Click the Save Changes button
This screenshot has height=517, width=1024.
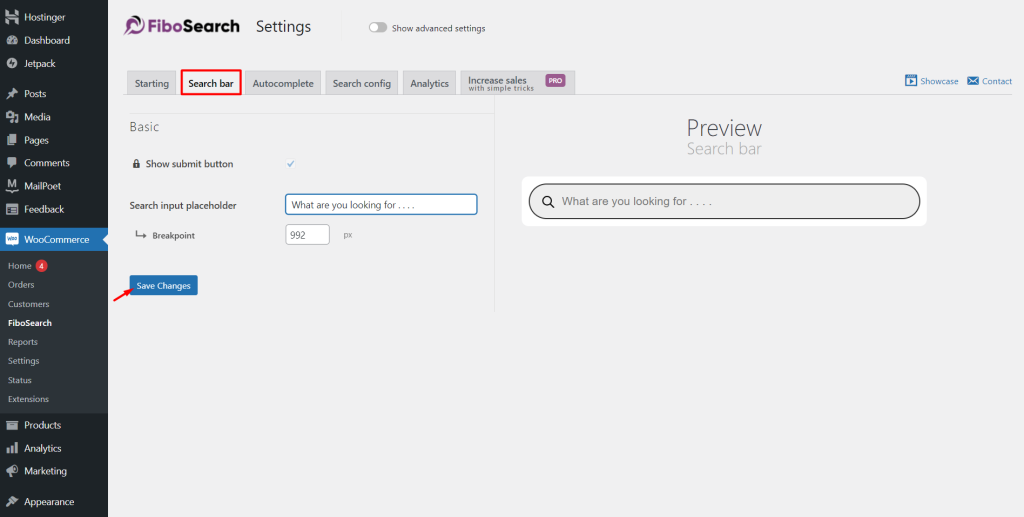(163, 285)
